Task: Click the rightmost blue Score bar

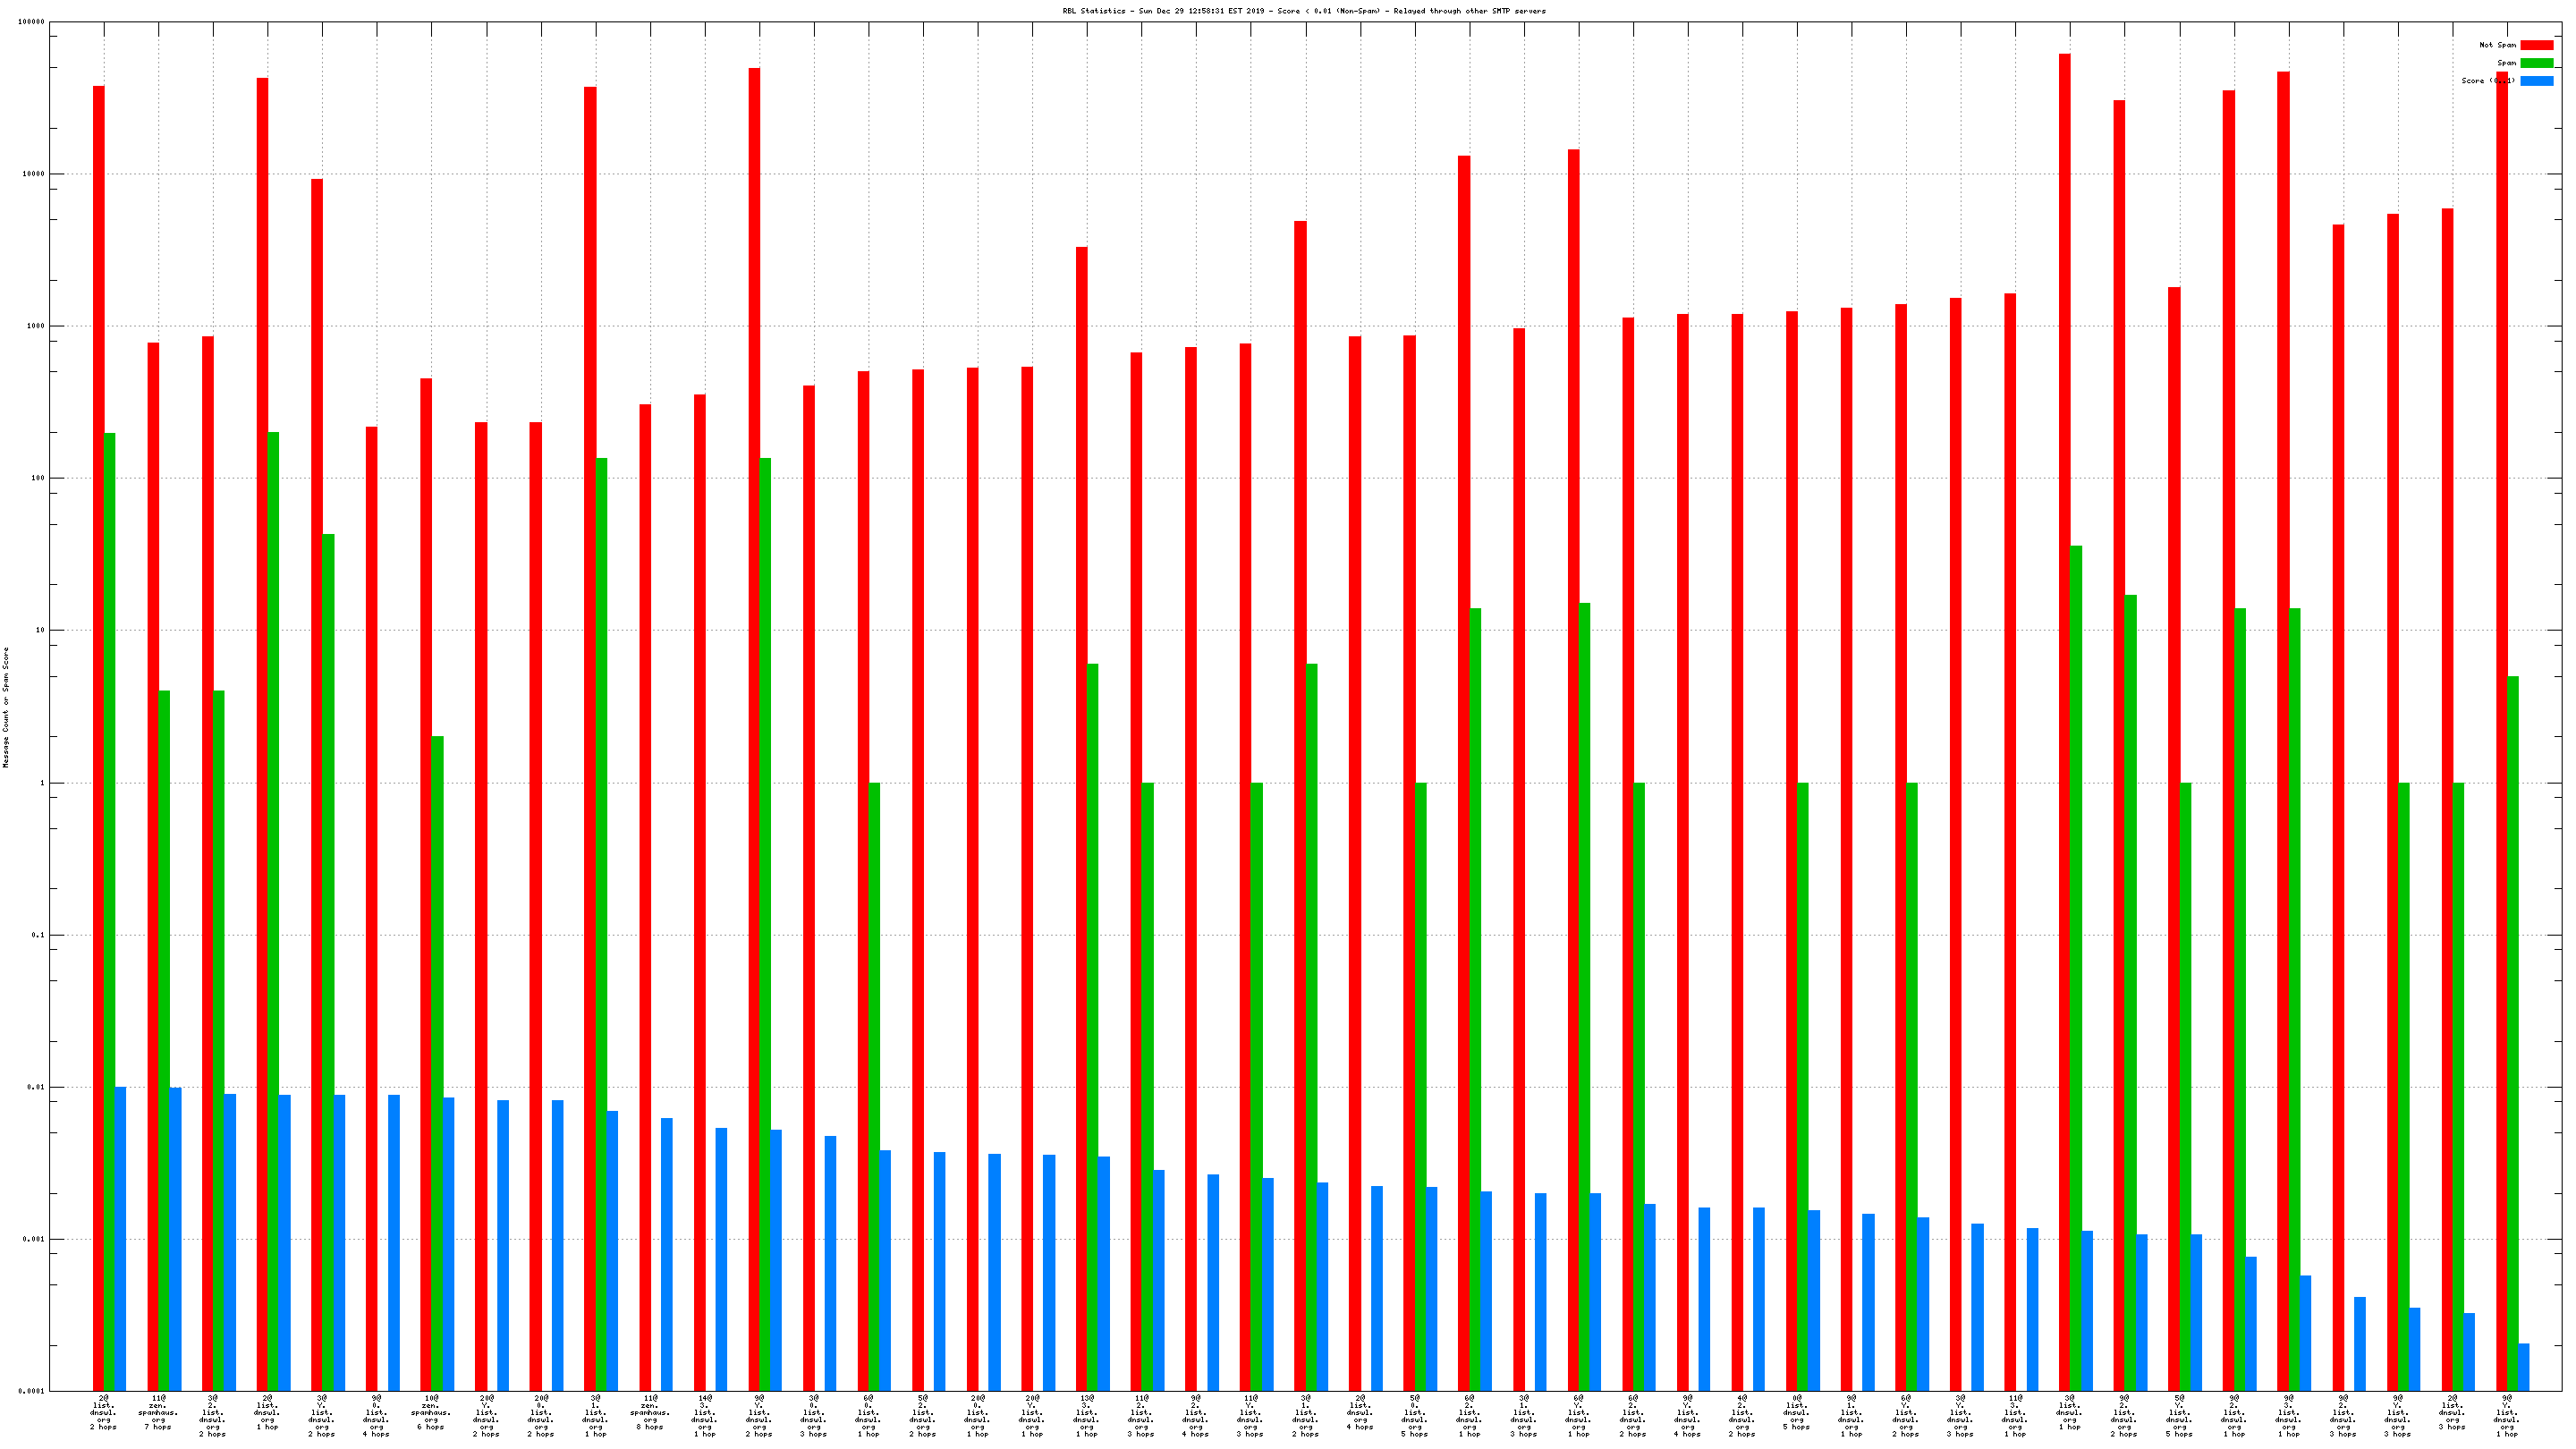Action: click(x=2523, y=1367)
